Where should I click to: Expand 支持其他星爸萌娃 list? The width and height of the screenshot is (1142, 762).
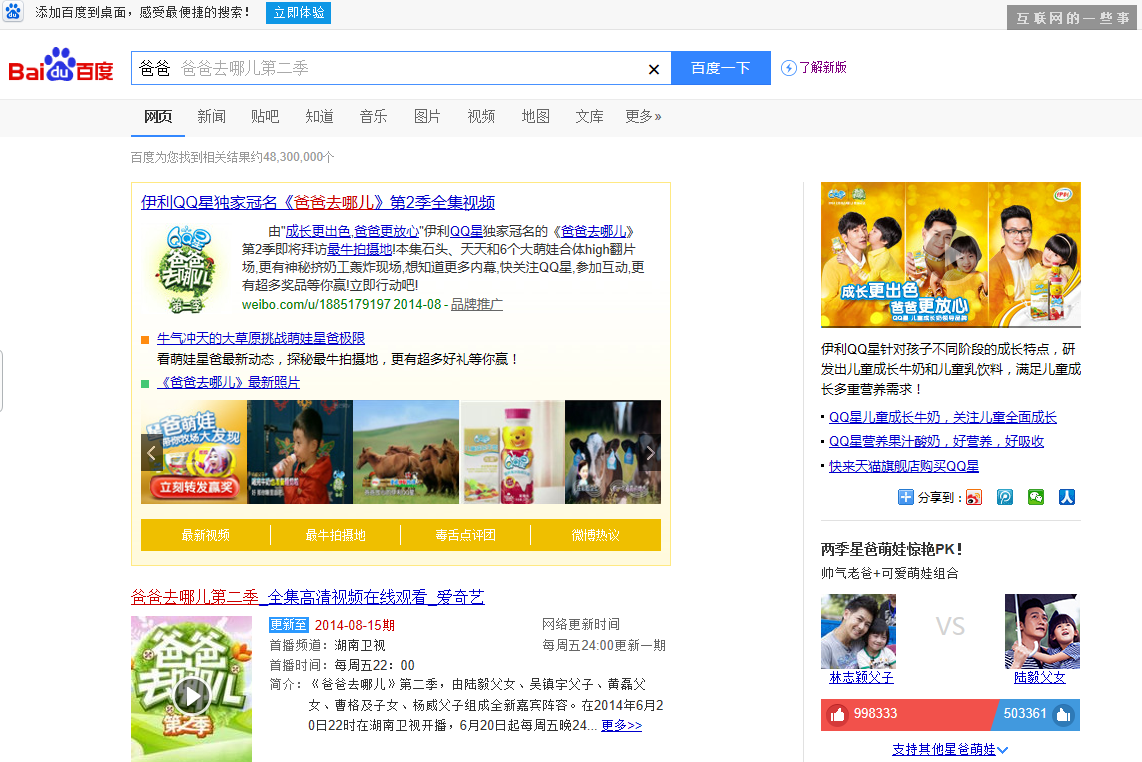click(x=950, y=749)
